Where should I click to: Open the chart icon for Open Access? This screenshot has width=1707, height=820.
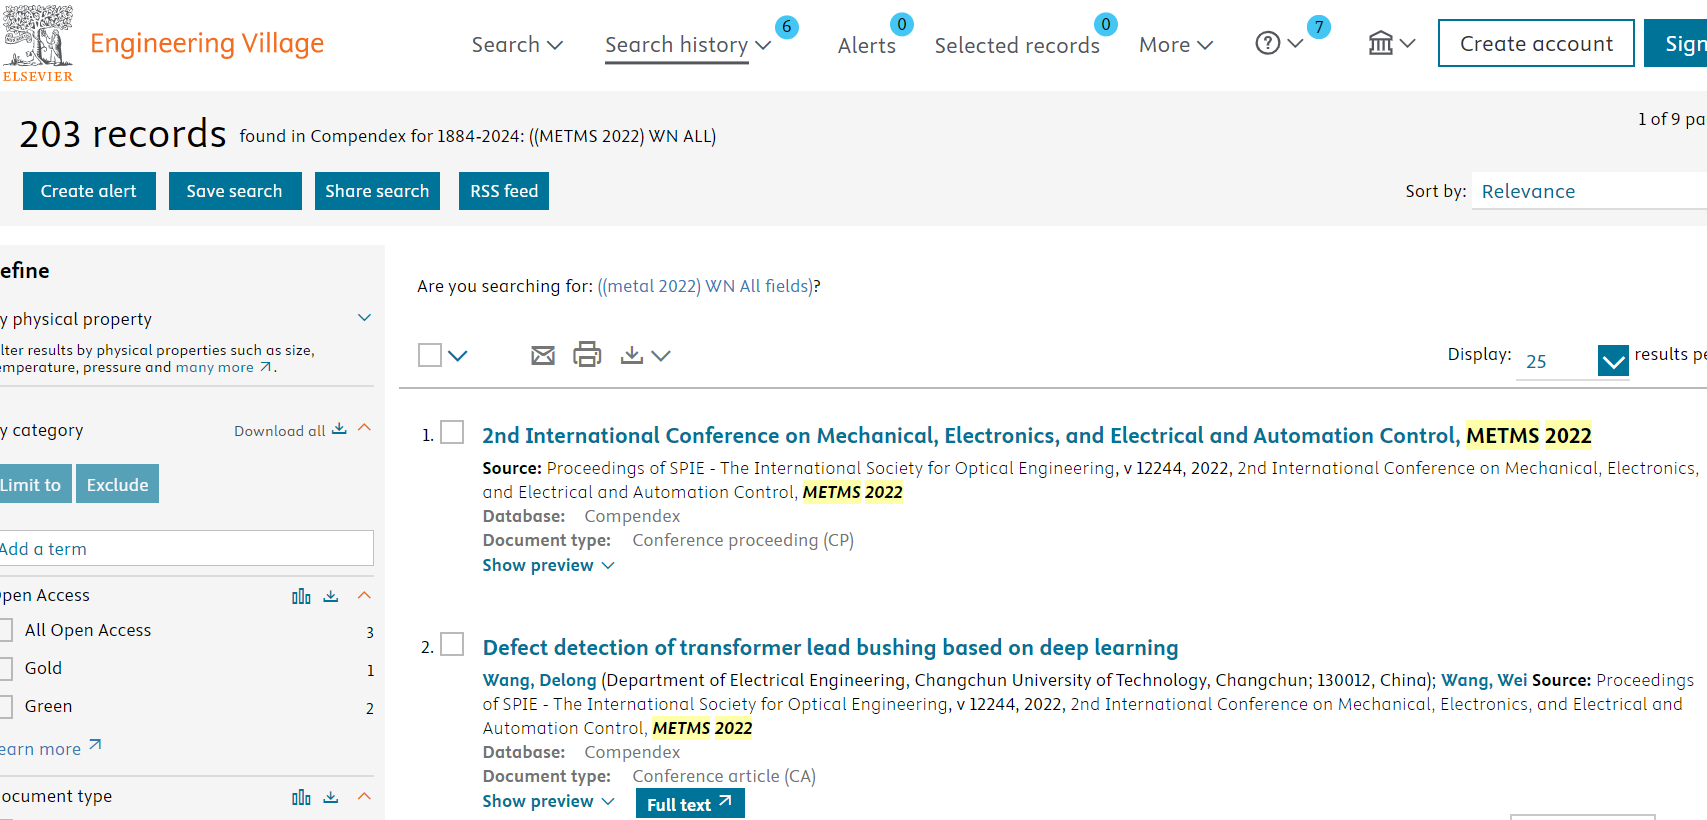point(301,596)
